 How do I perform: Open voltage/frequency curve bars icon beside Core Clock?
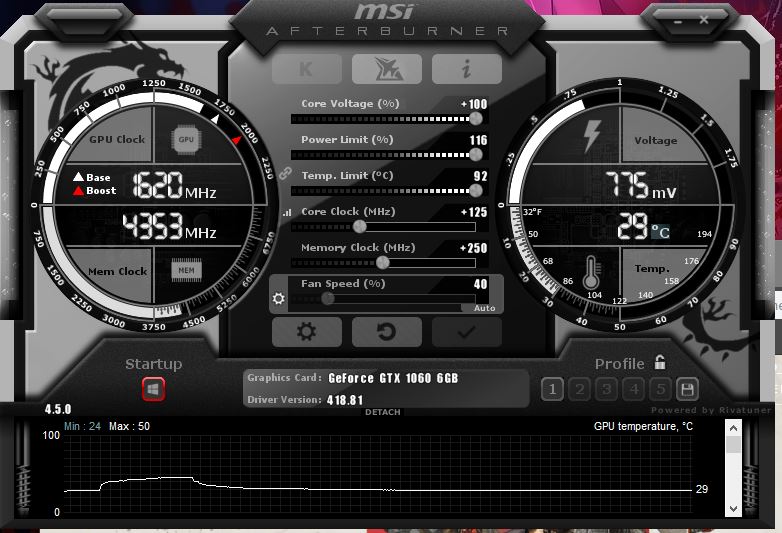(x=287, y=212)
